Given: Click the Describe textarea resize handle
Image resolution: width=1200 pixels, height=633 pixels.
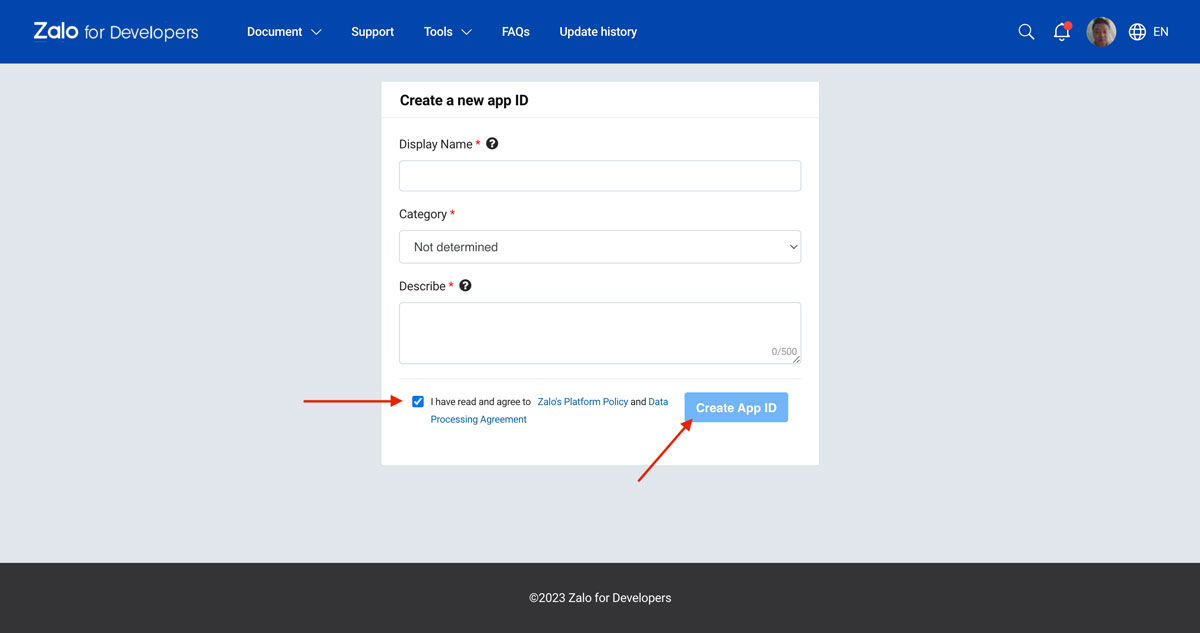Looking at the screenshot, I should [796, 359].
